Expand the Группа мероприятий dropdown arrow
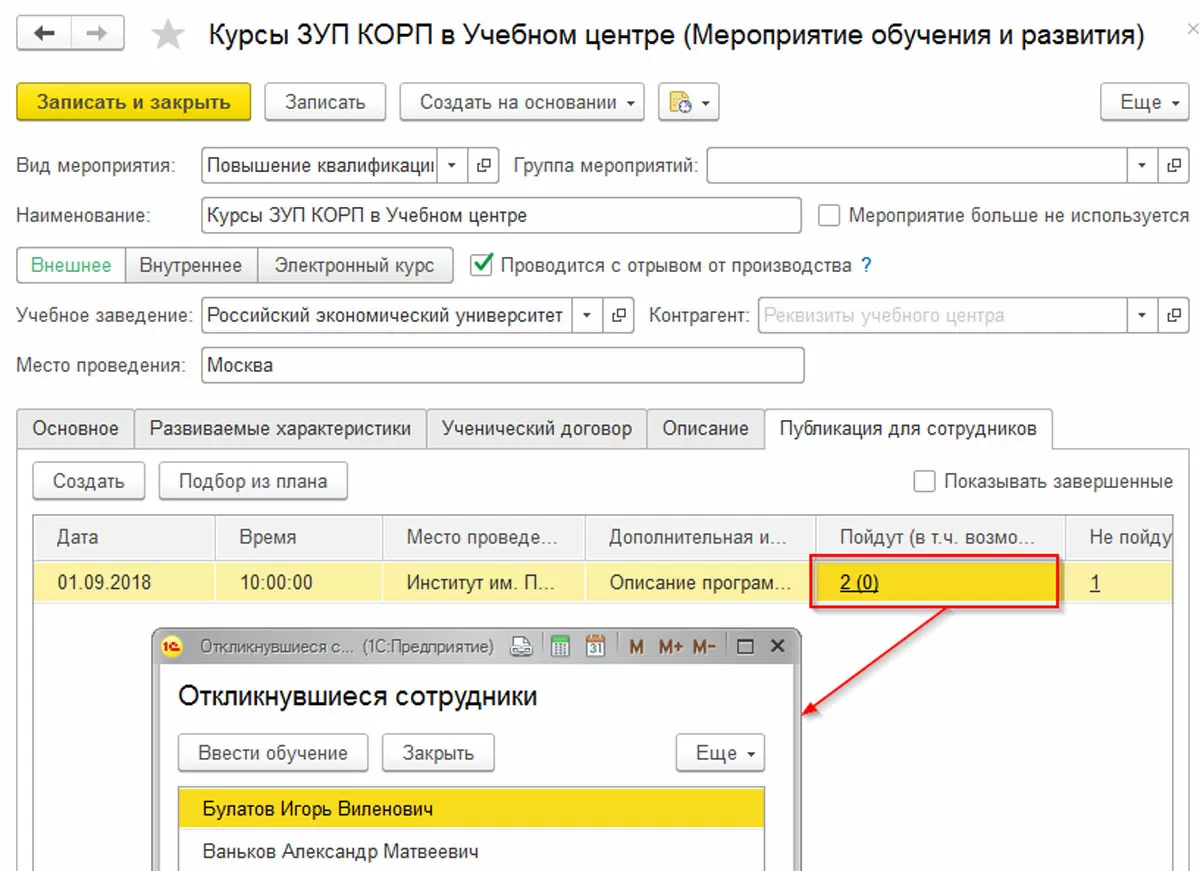 pyautogui.click(x=1143, y=166)
